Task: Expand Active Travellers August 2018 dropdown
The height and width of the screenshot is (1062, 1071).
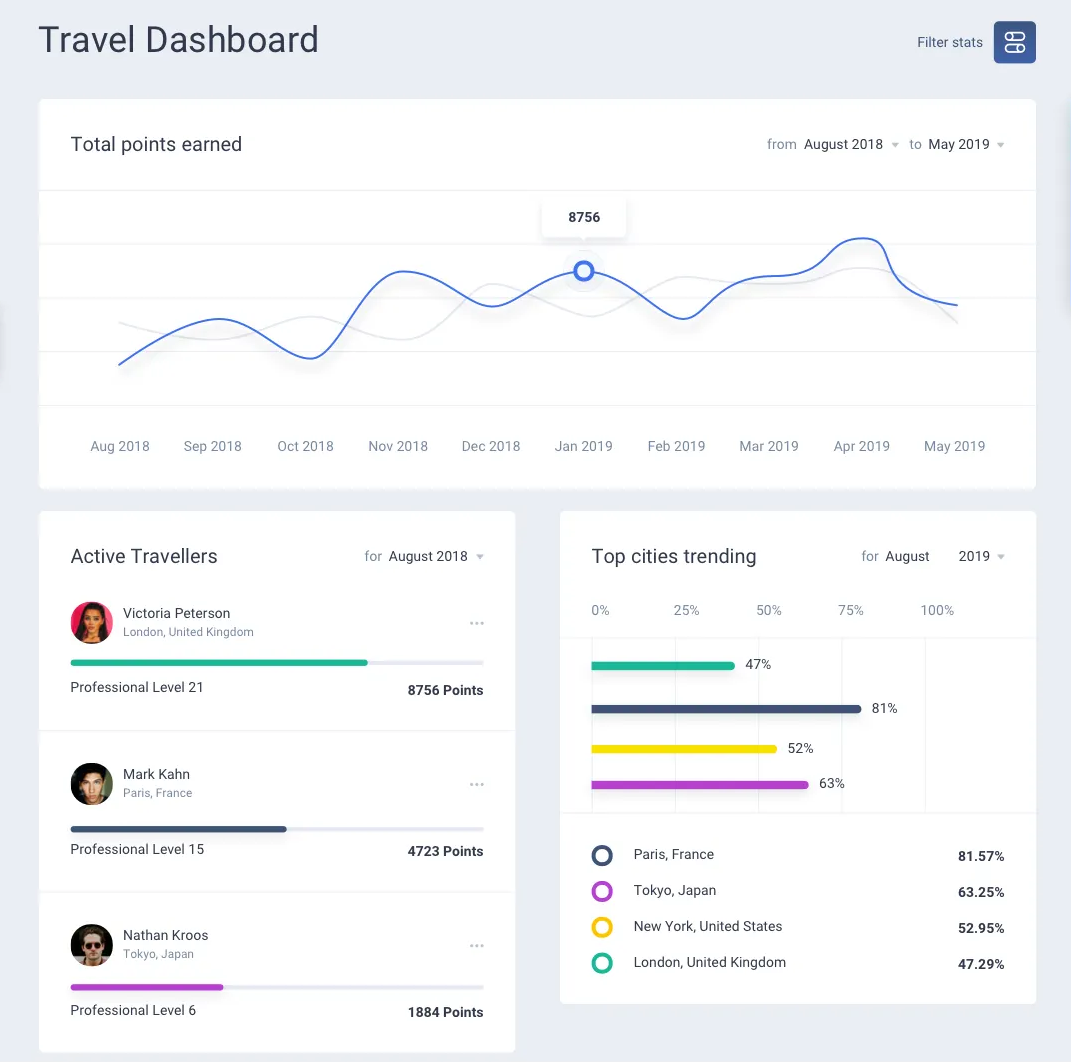Action: coord(436,557)
